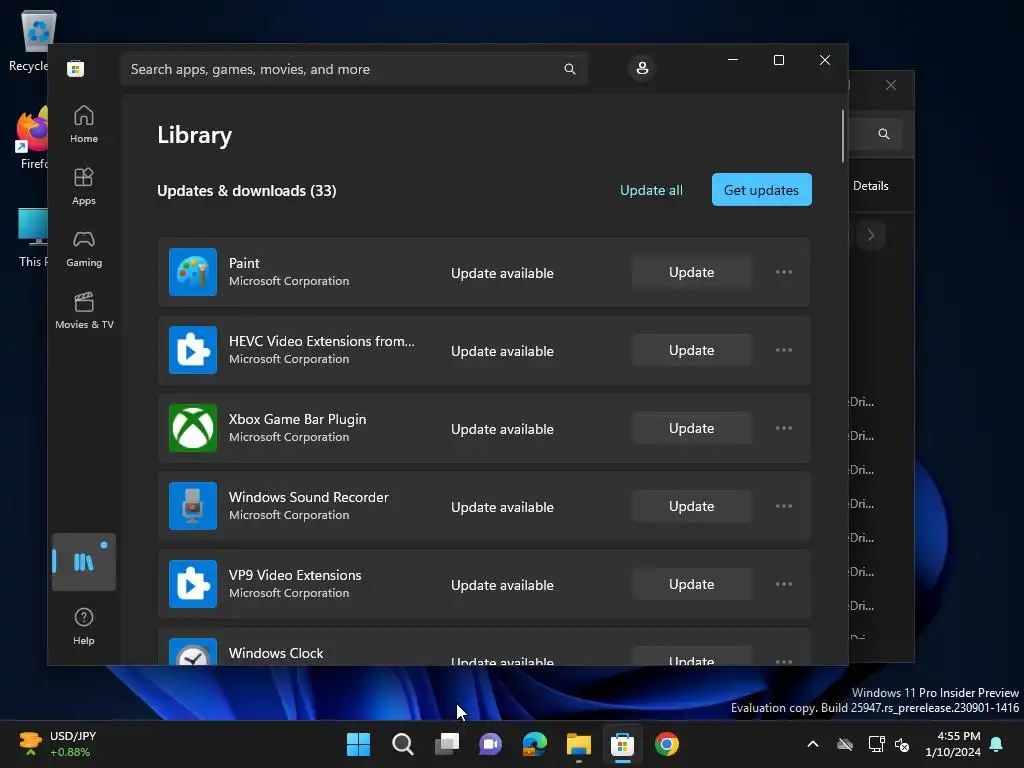The height and width of the screenshot is (768, 1024).
Task: Click the Microsoft Store taskbar icon
Action: pyautogui.click(x=622, y=744)
